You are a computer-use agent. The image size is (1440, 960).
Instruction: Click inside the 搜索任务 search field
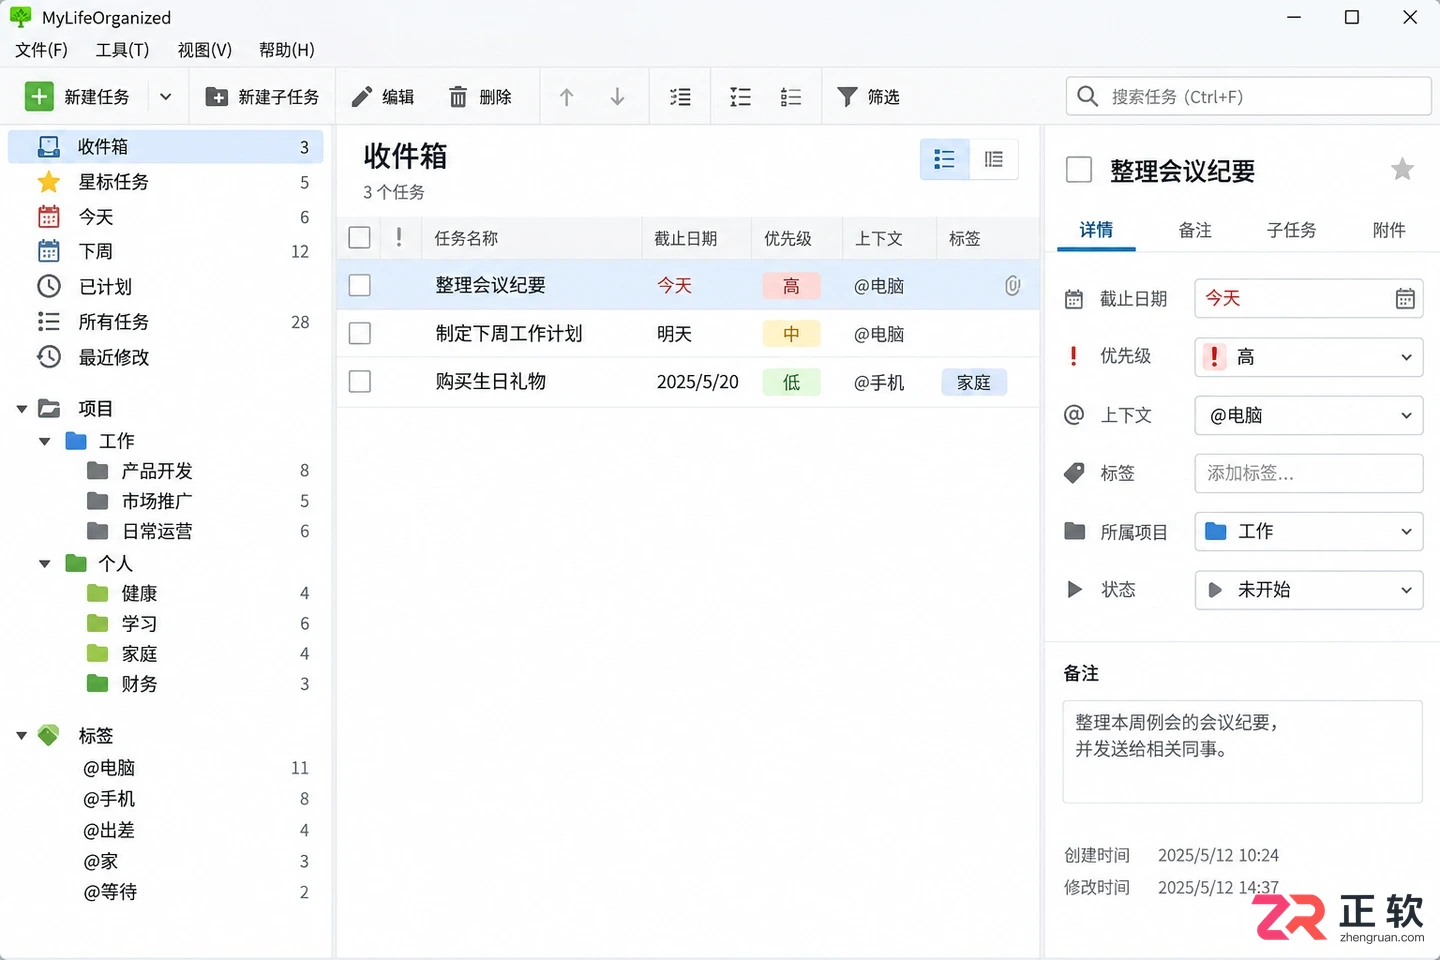coord(1248,96)
